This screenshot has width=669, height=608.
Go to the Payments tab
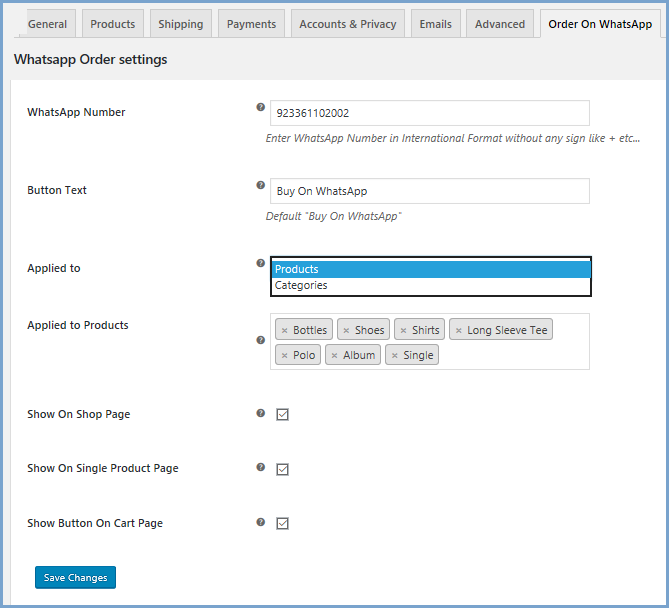[x=251, y=24]
